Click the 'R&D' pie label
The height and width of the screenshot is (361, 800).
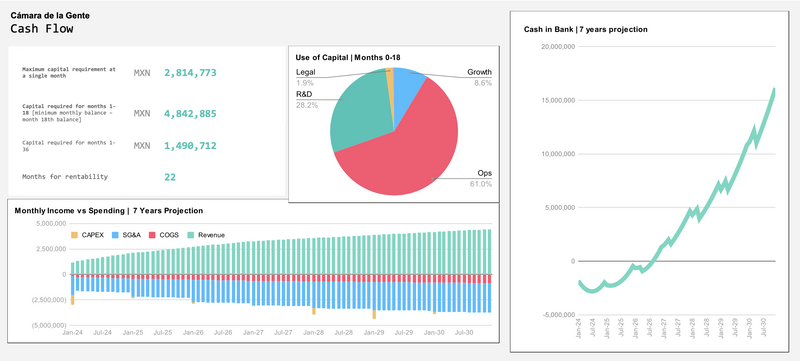pos(304,94)
